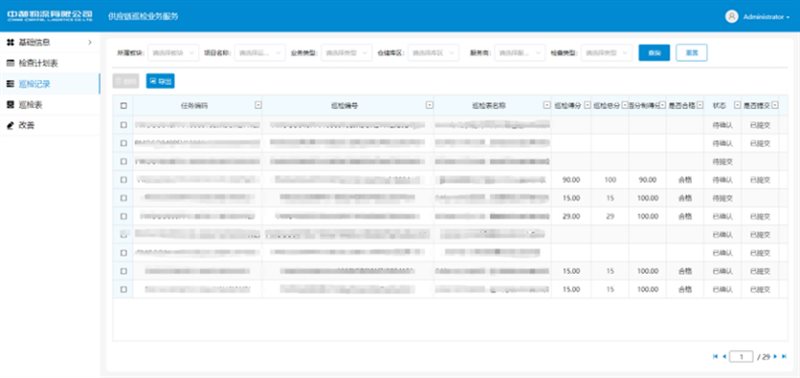Check the row with score 90.00
800x378 pixels.
point(123,180)
